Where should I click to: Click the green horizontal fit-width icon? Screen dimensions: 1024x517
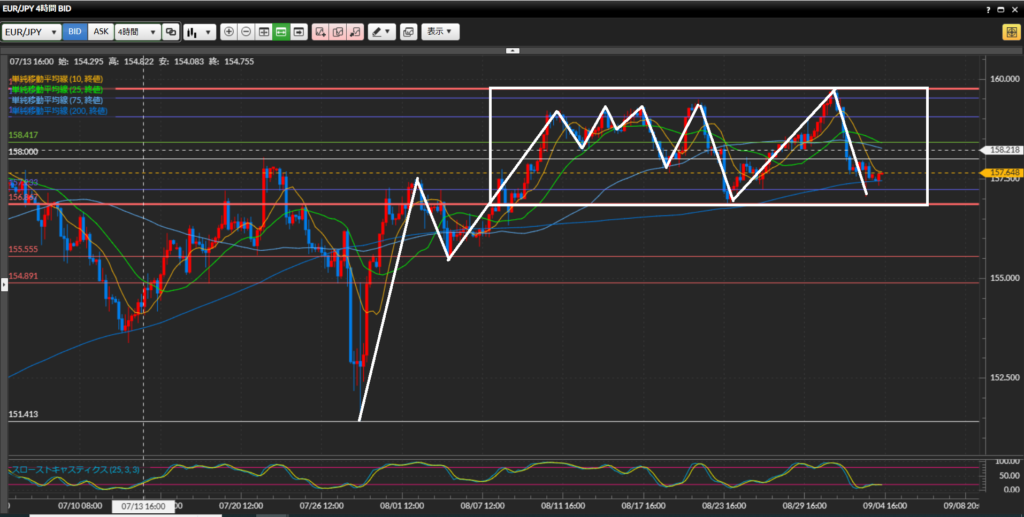click(x=281, y=32)
